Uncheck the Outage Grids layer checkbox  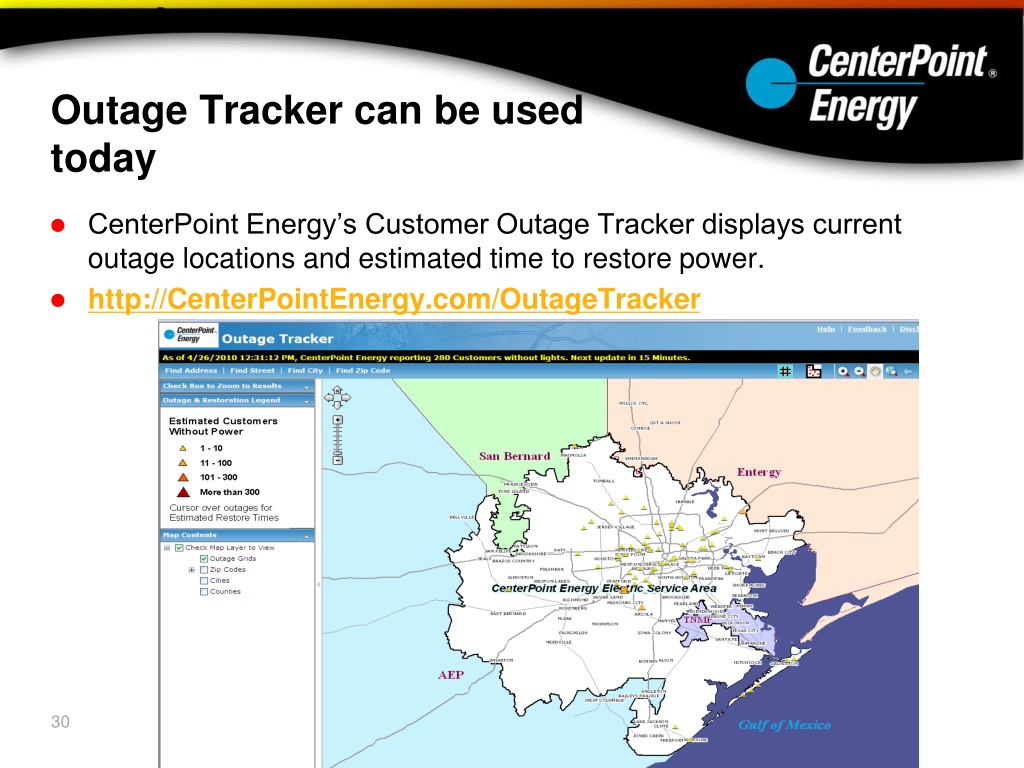[x=204, y=559]
